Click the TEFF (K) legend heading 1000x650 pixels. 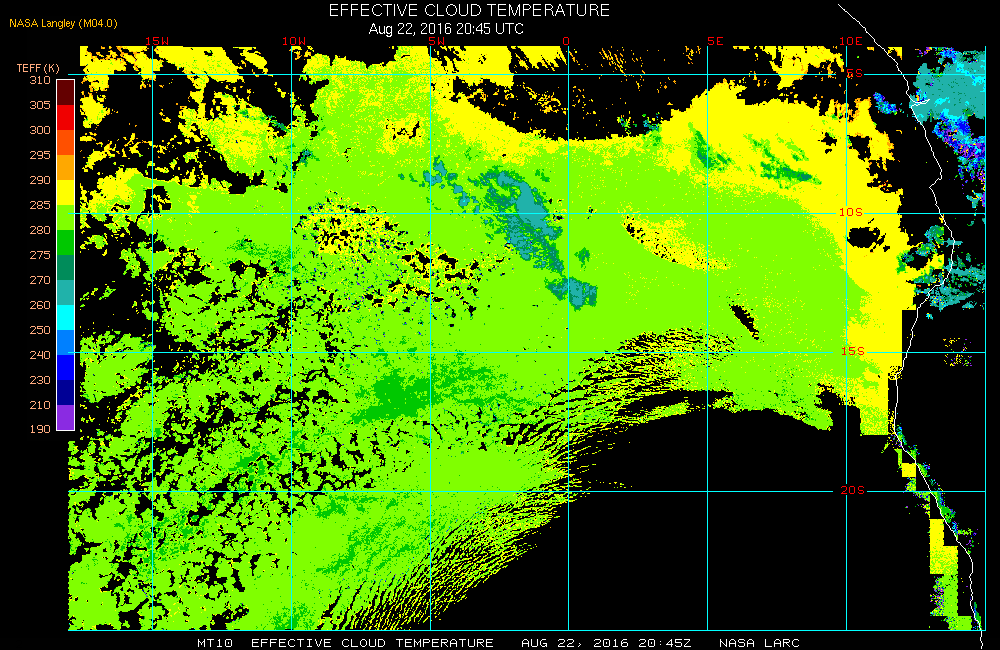click(38, 68)
